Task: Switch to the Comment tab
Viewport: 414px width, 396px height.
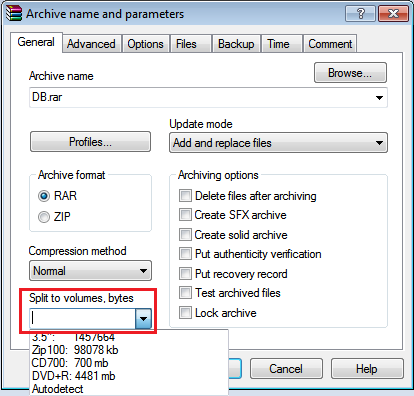Action: [x=330, y=44]
